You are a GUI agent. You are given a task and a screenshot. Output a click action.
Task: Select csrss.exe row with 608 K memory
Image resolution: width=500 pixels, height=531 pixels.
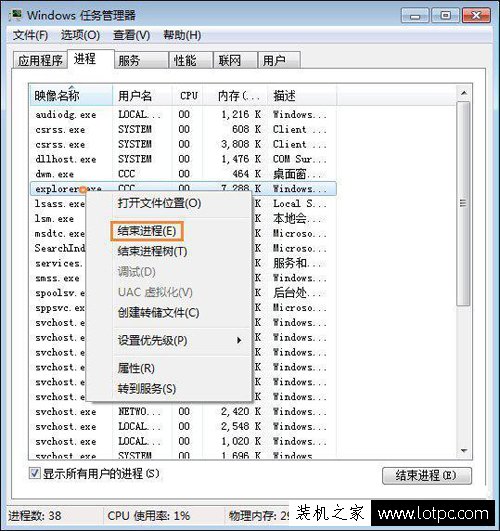click(x=183, y=130)
